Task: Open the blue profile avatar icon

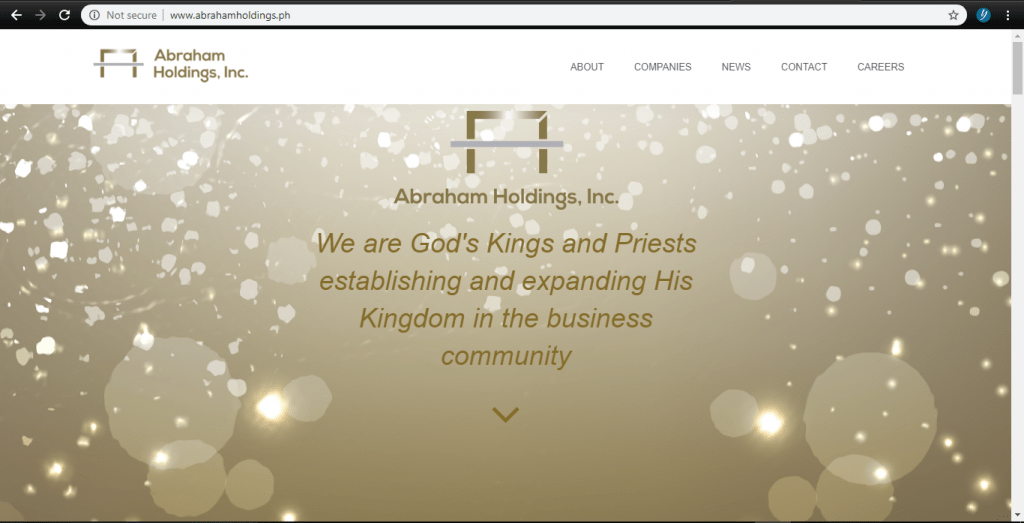Action: [x=984, y=15]
